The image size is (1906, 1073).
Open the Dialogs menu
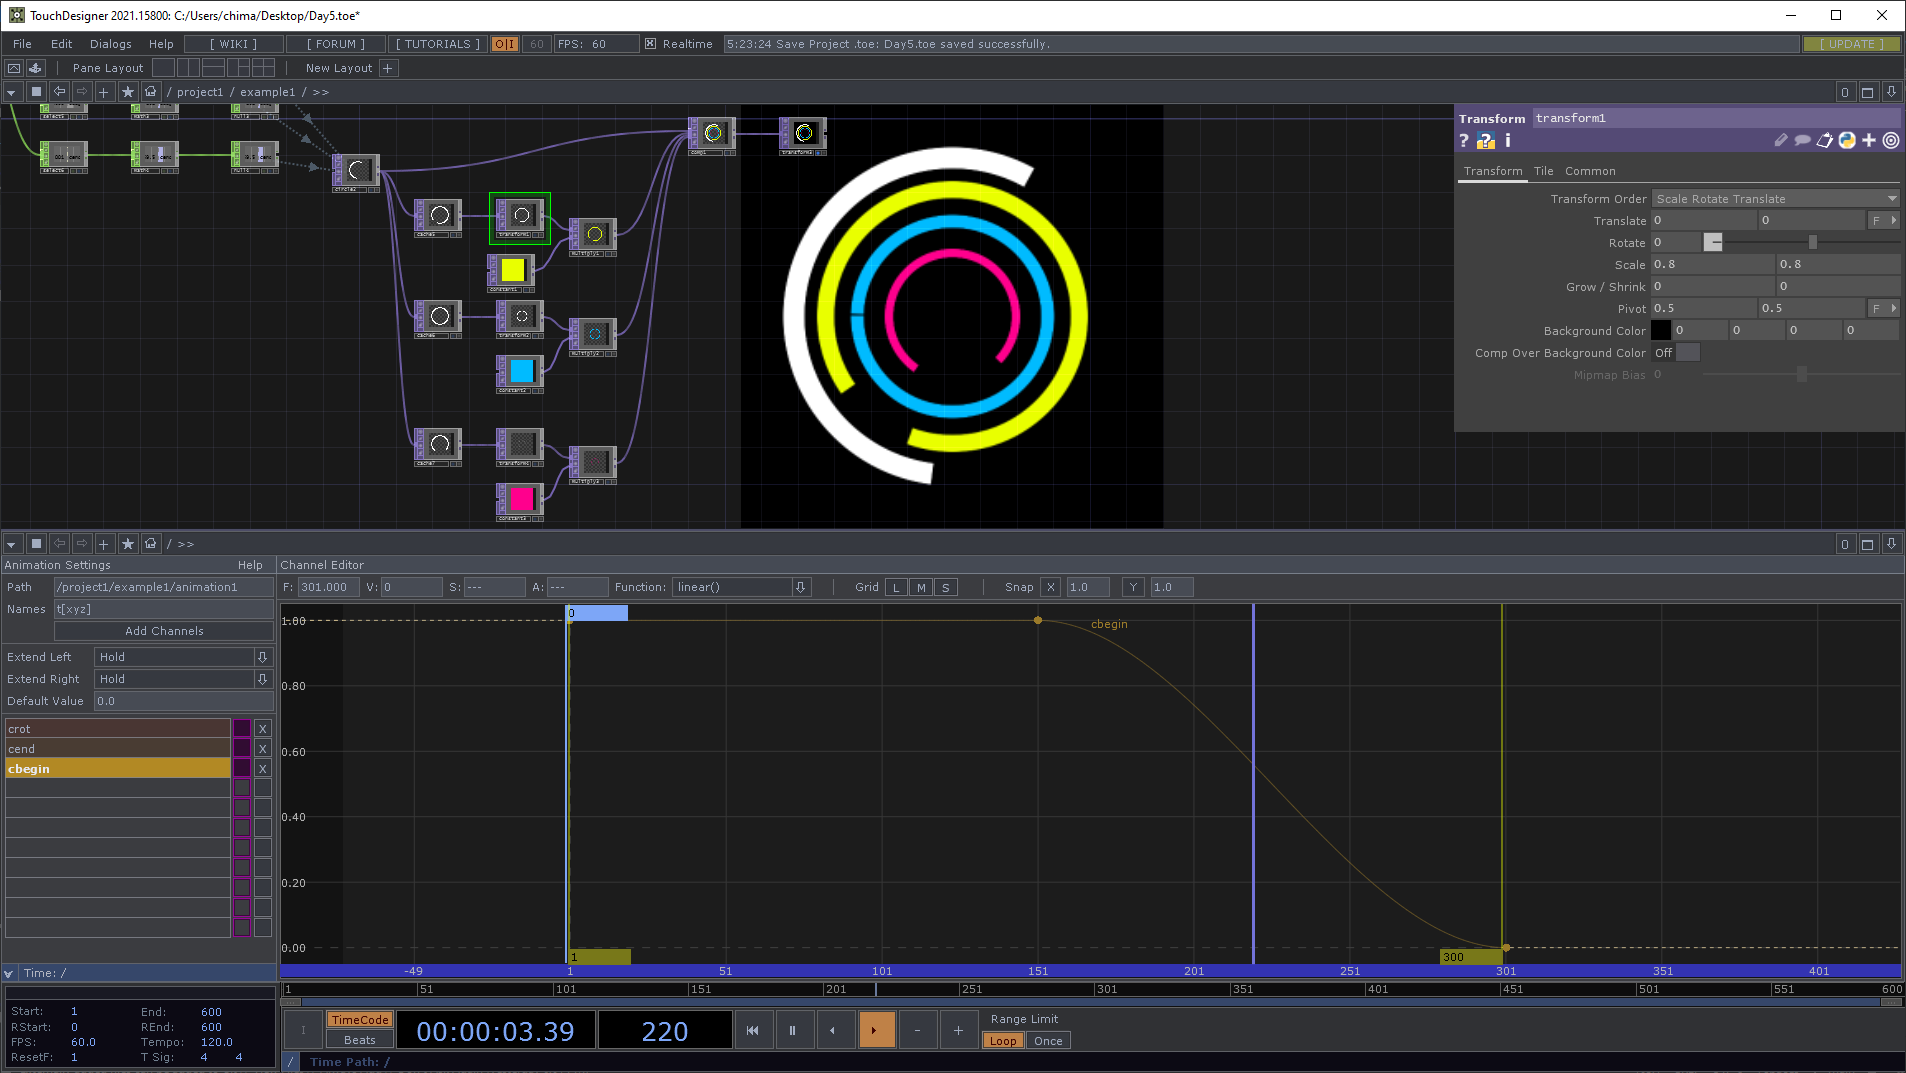click(x=110, y=44)
